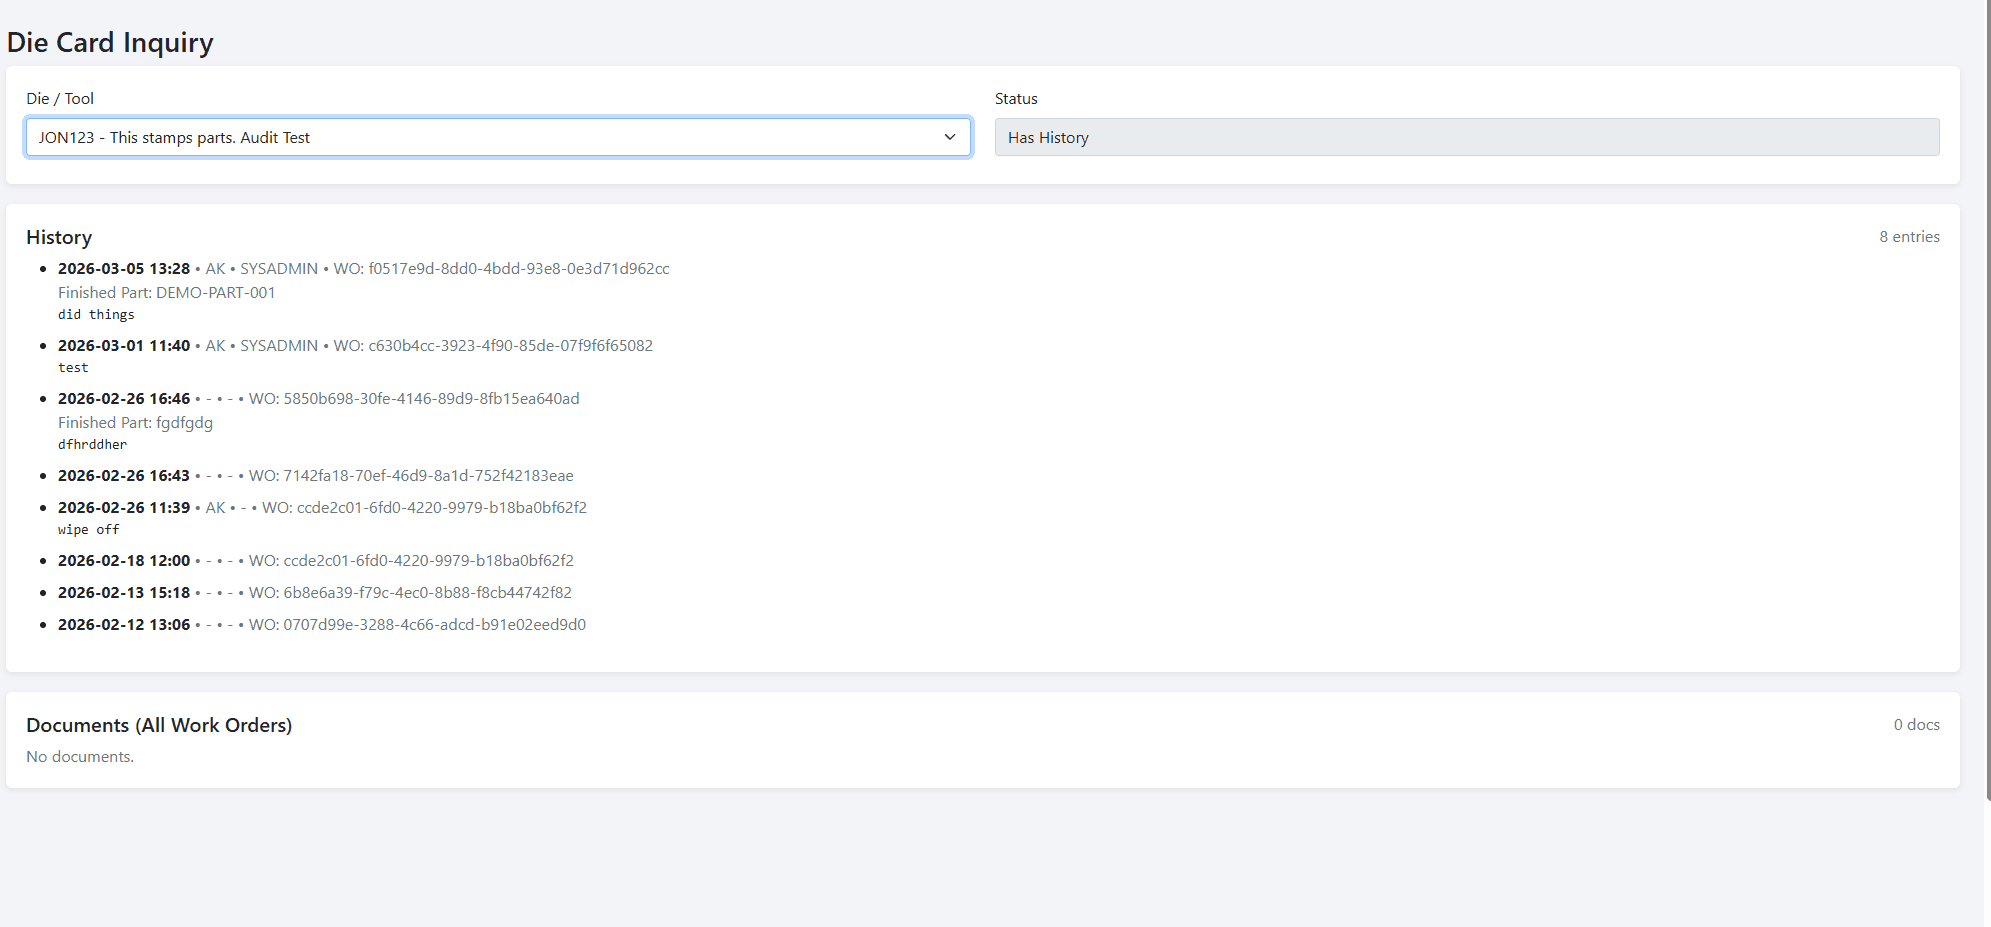Click Finished Part: fgdfgdg text
The height and width of the screenshot is (927, 1991).
tap(135, 422)
